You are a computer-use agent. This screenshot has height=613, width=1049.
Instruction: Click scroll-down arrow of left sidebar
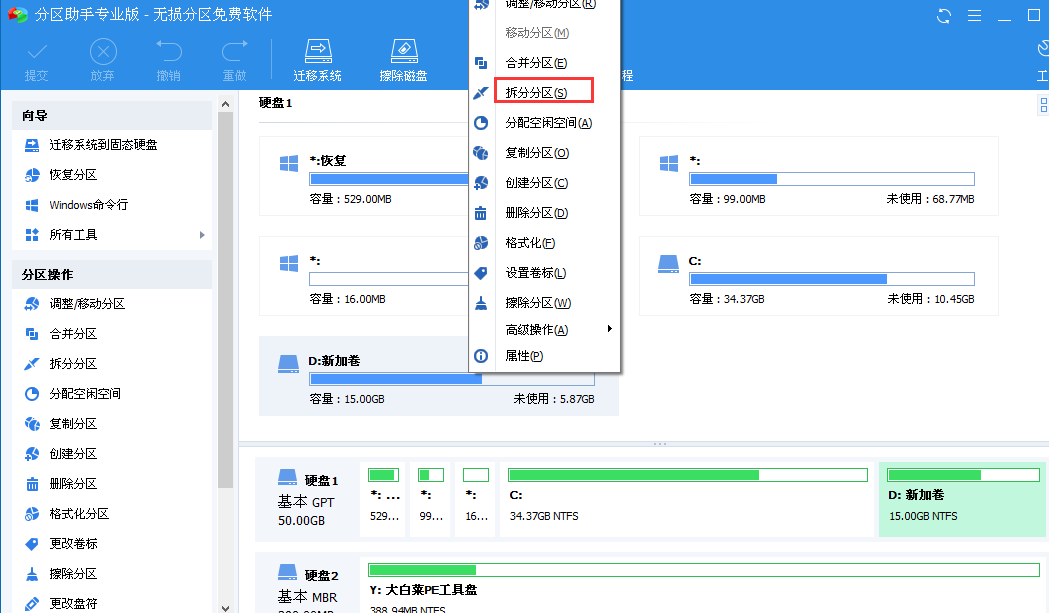(x=225, y=608)
